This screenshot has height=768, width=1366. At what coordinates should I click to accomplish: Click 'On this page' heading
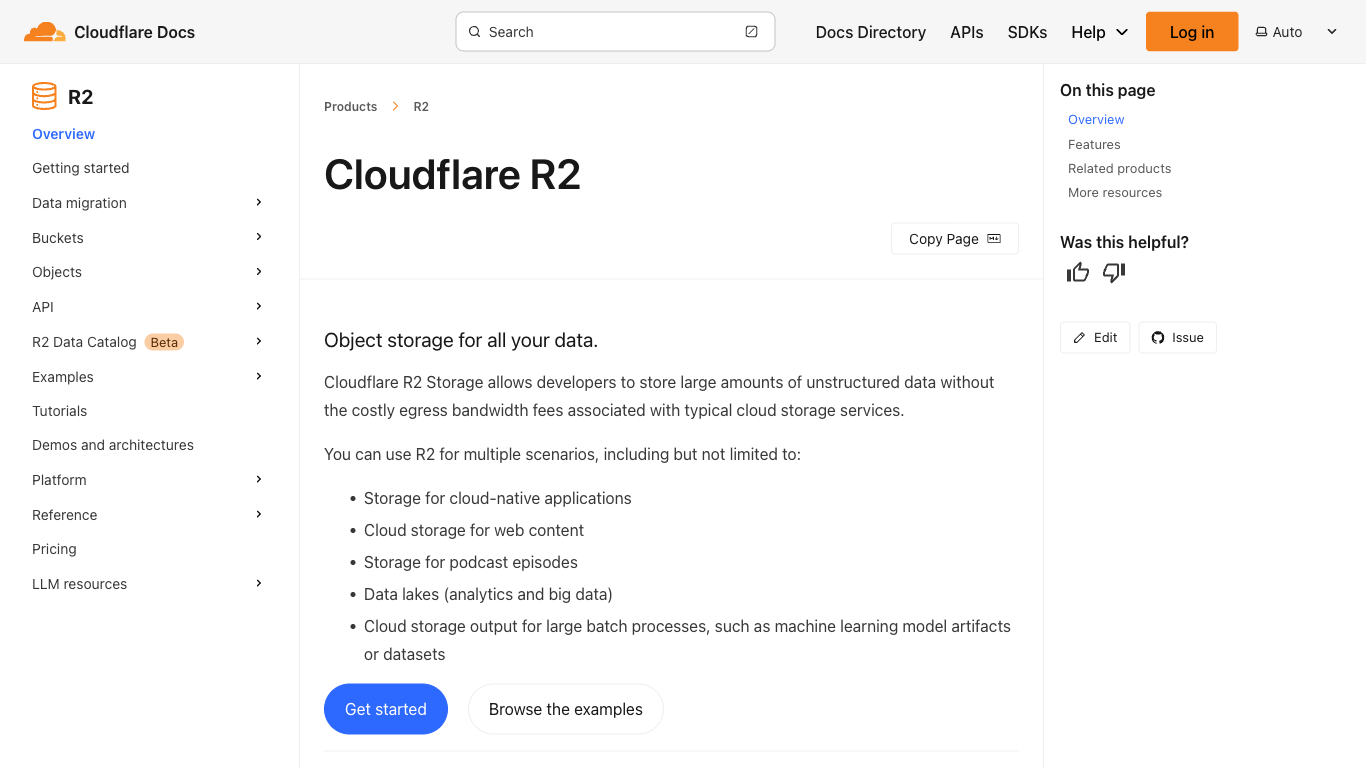[x=1107, y=90]
